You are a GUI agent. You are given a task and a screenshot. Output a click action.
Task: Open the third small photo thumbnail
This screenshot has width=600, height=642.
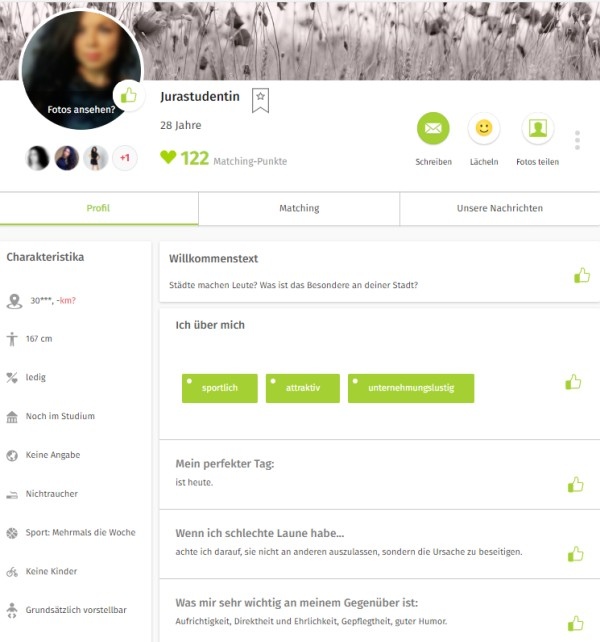pos(95,158)
